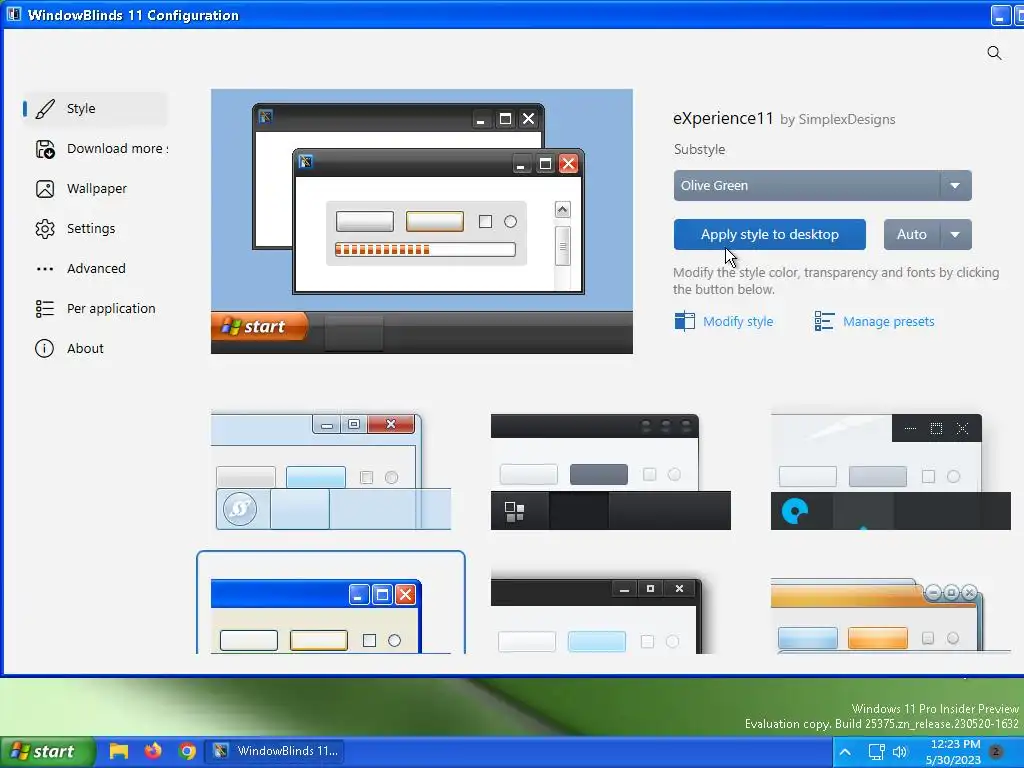Click the Manage presets icon
This screenshot has width=1024, height=768.
click(x=824, y=321)
